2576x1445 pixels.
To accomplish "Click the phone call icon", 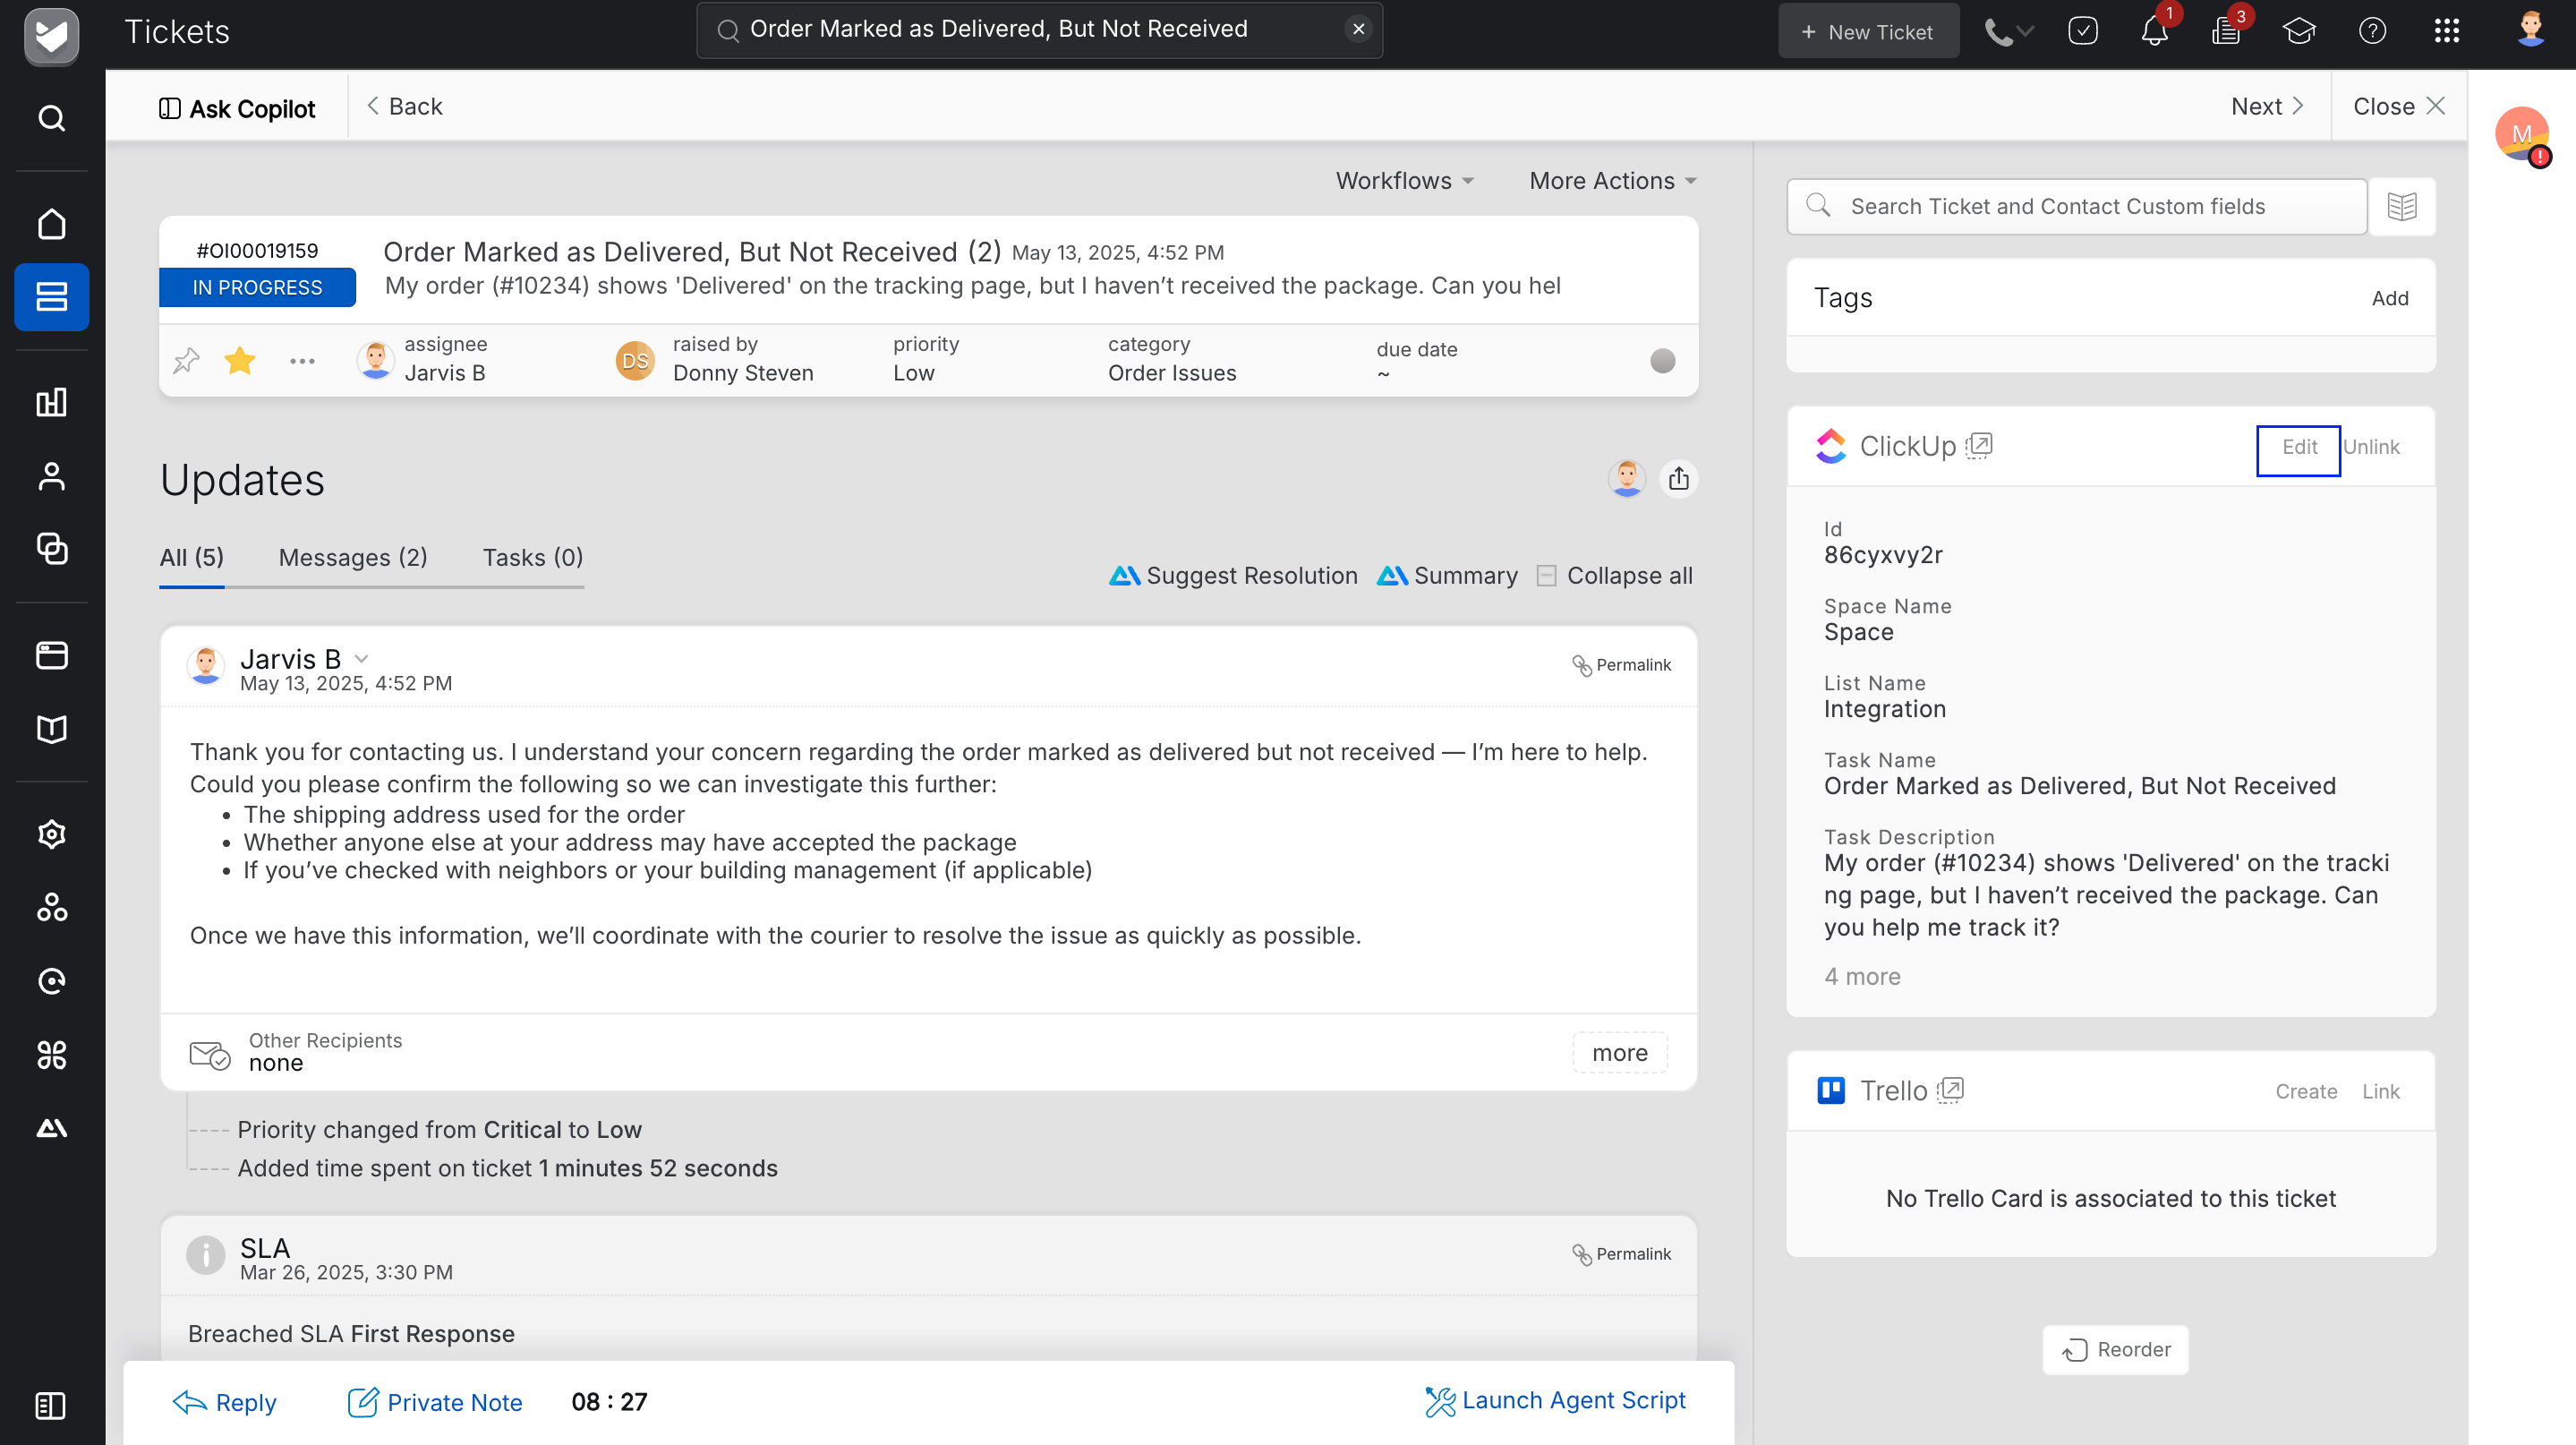I will 1998,31.
